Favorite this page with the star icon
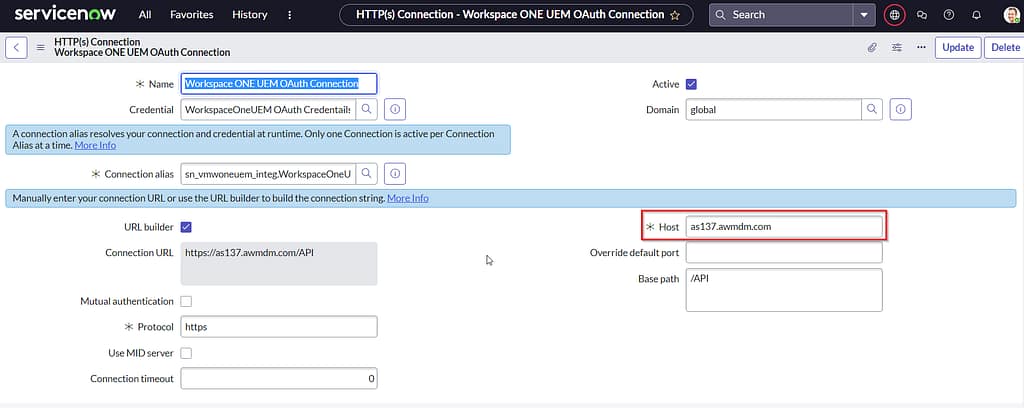The height and width of the screenshot is (408, 1024). (675, 15)
